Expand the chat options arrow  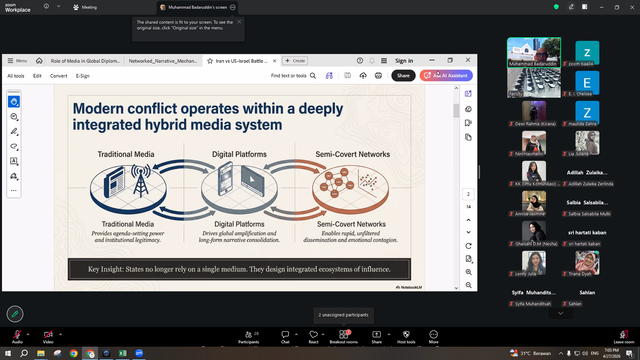(x=296, y=334)
